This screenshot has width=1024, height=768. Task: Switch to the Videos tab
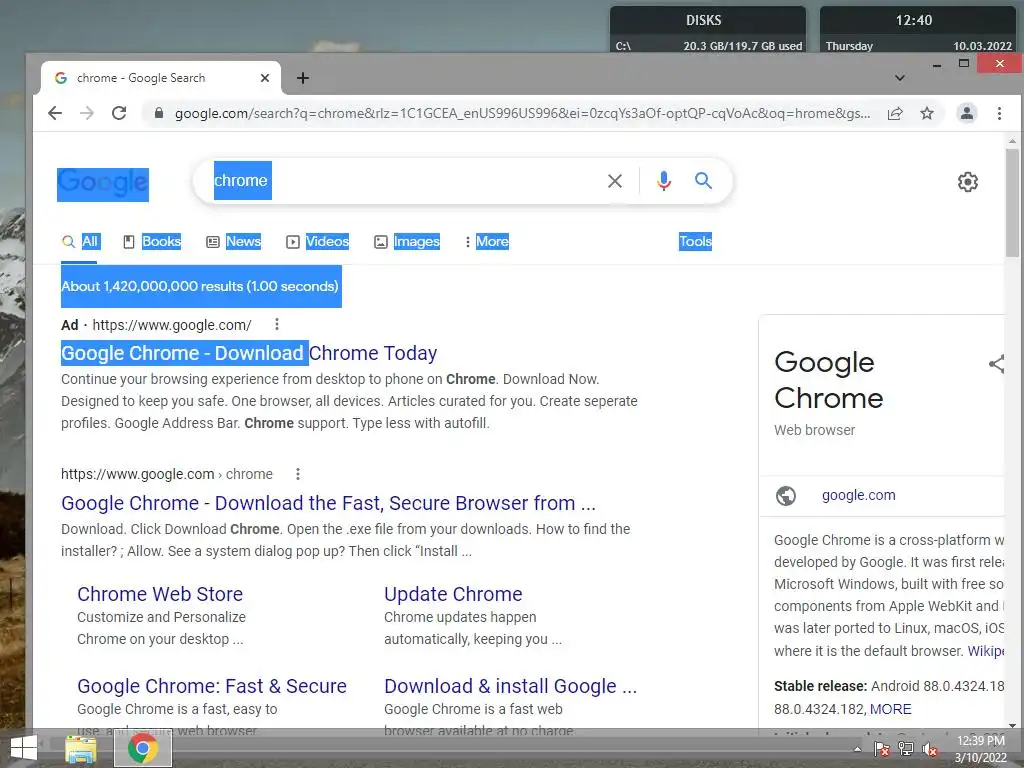point(318,242)
